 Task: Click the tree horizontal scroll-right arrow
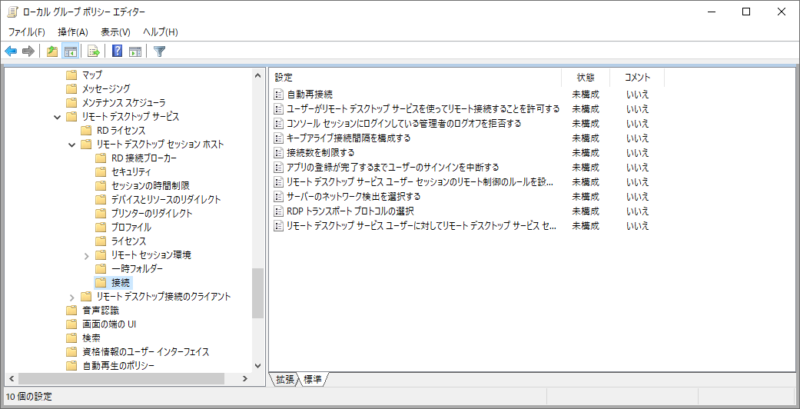[x=245, y=378]
